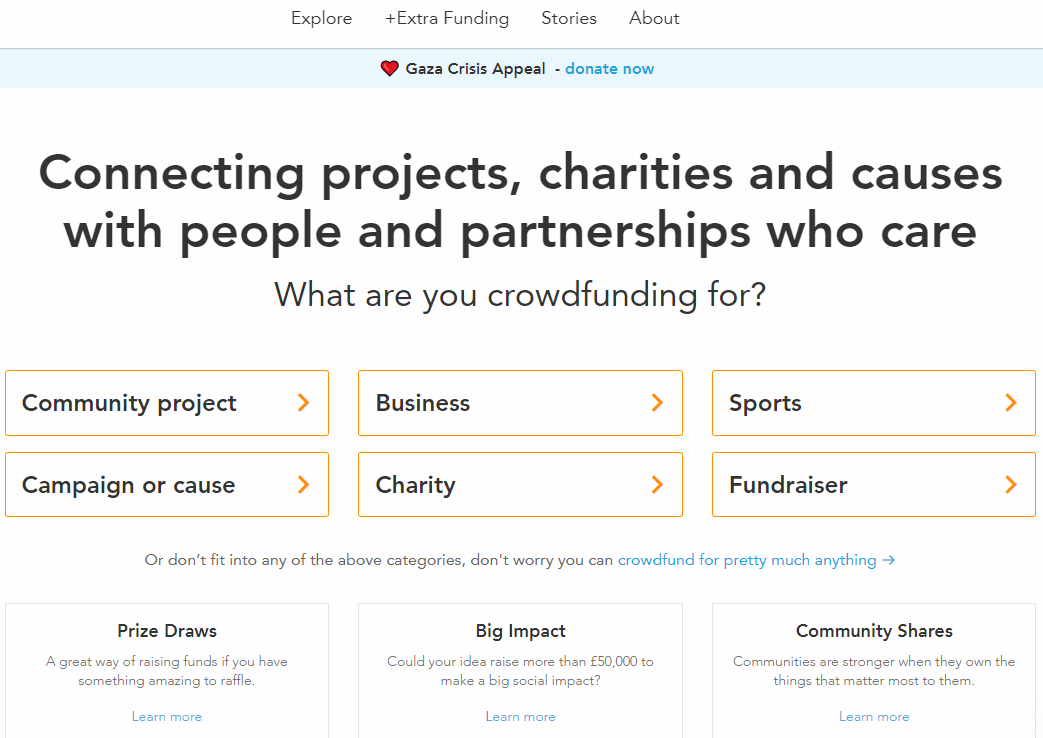Click the orange chevron on Fundraiser
The image size is (1043, 738).
tap(1011, 485)
